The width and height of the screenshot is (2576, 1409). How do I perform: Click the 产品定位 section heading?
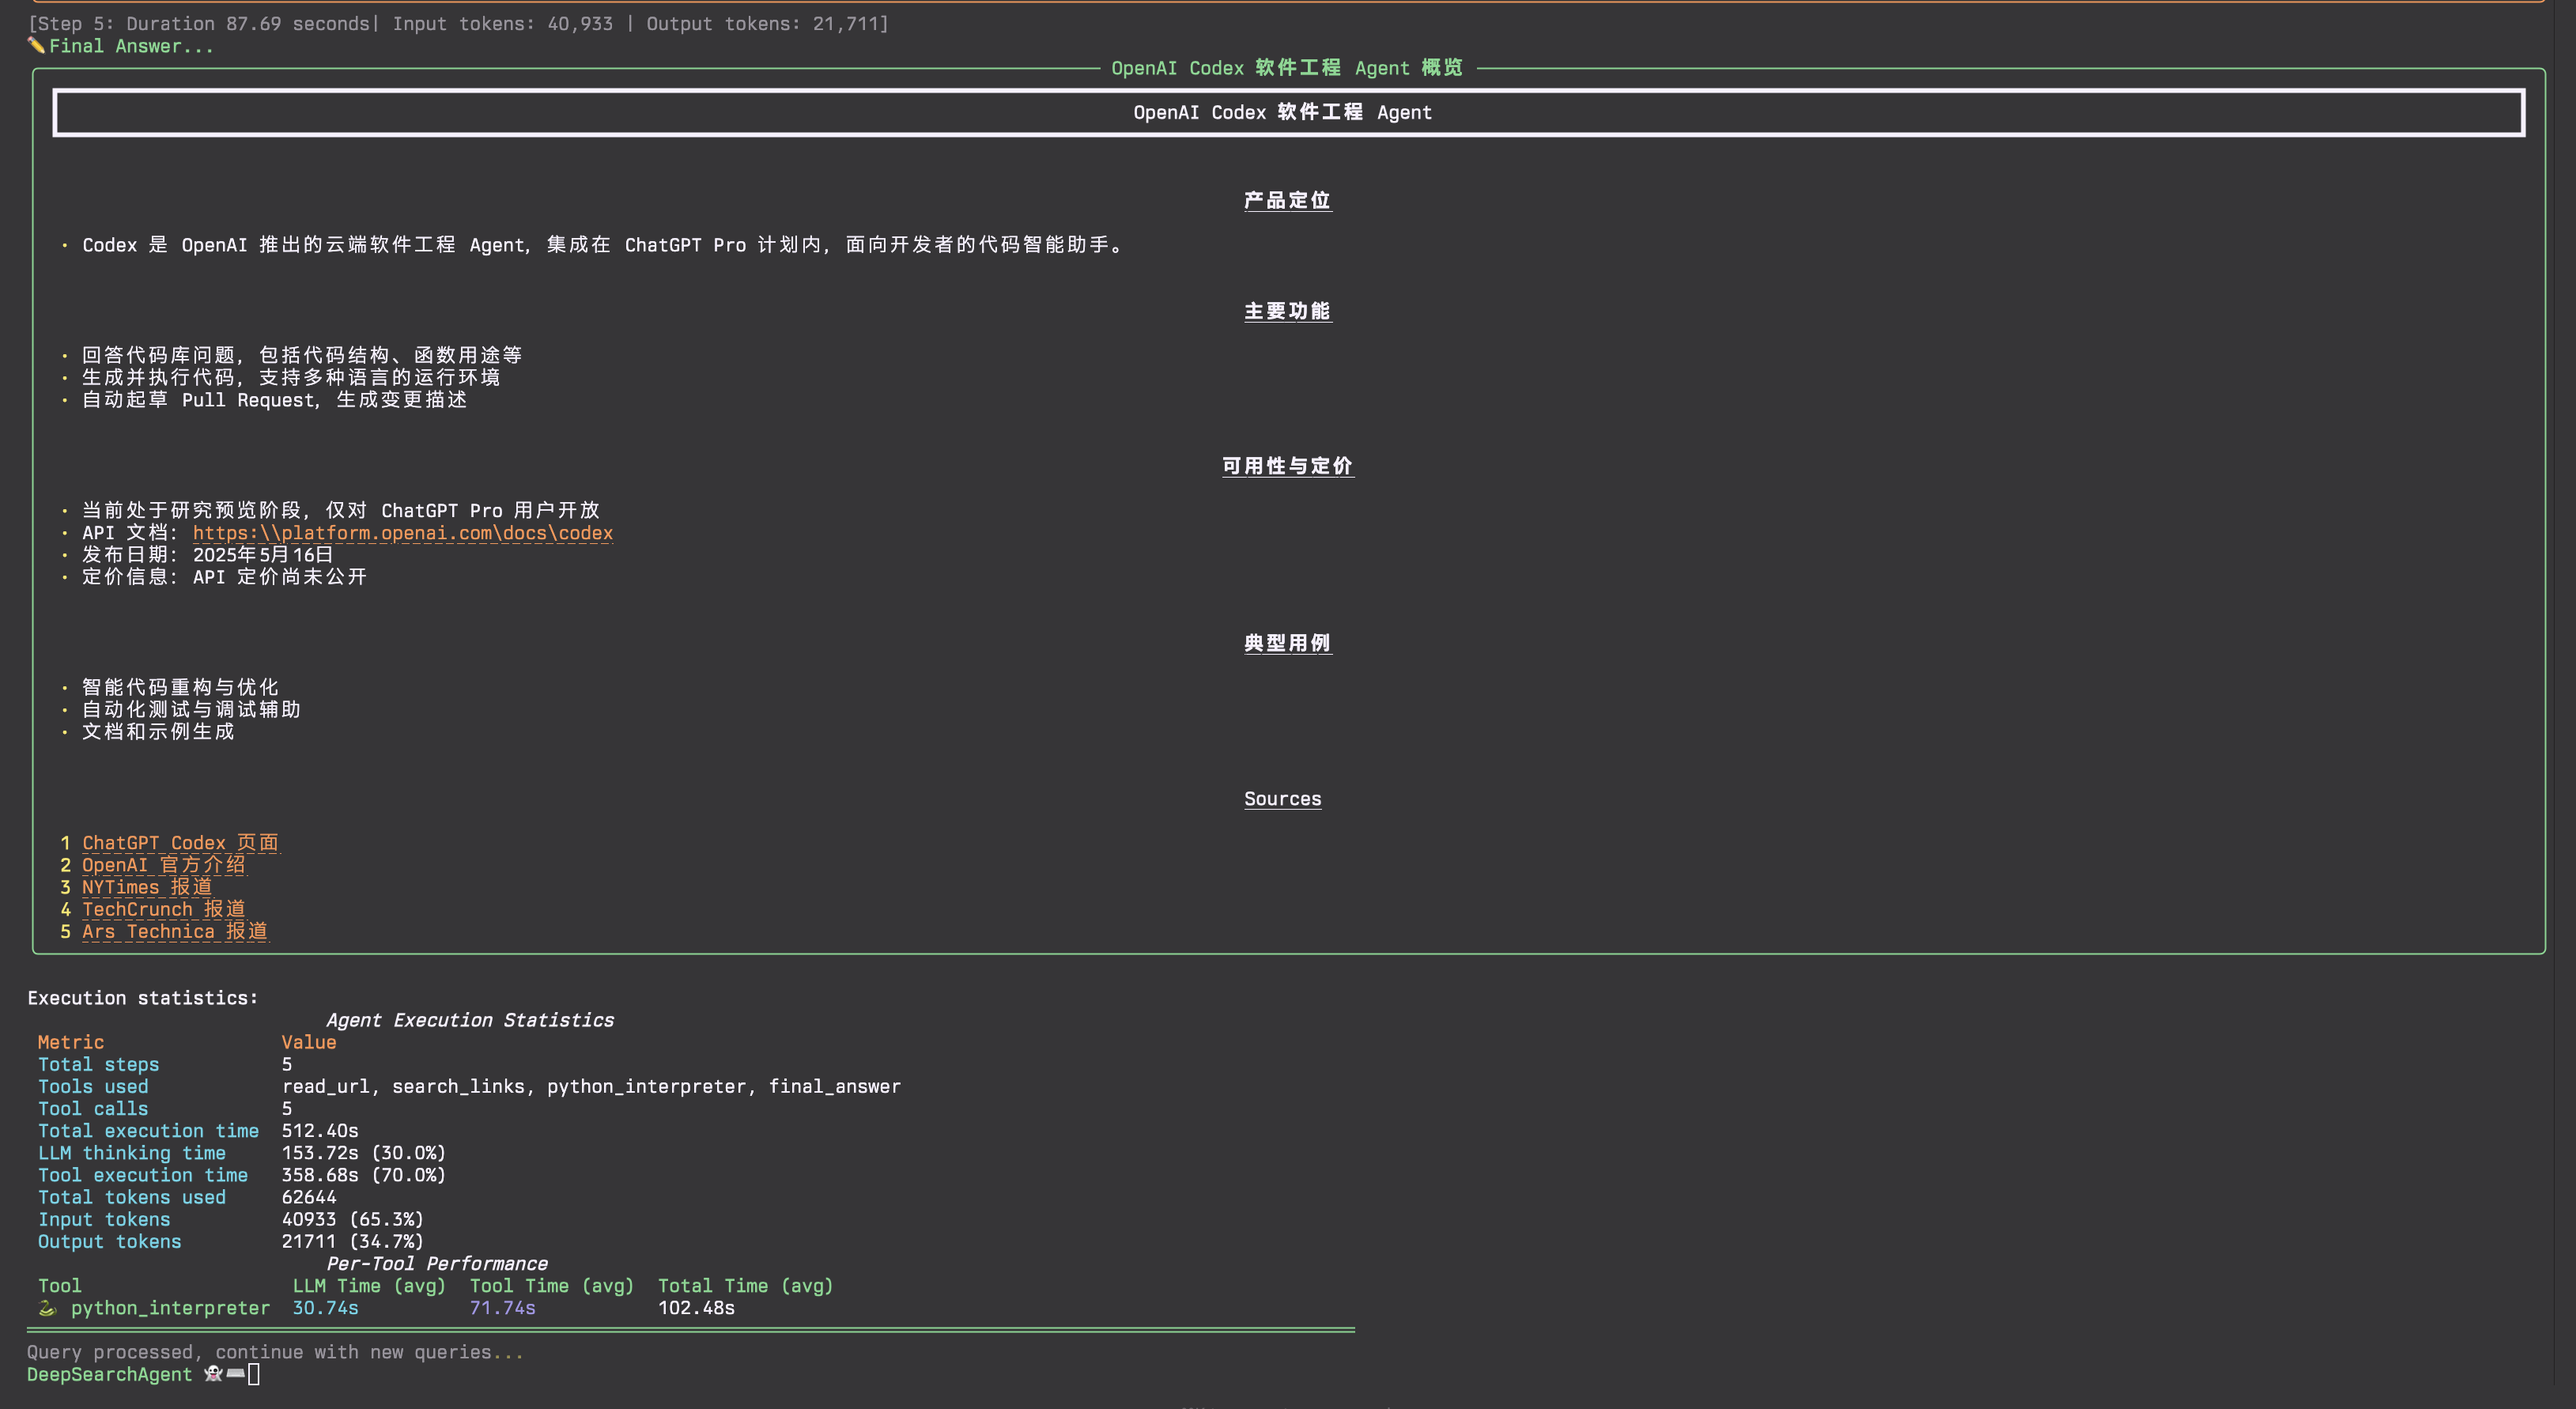[1287, 200]
